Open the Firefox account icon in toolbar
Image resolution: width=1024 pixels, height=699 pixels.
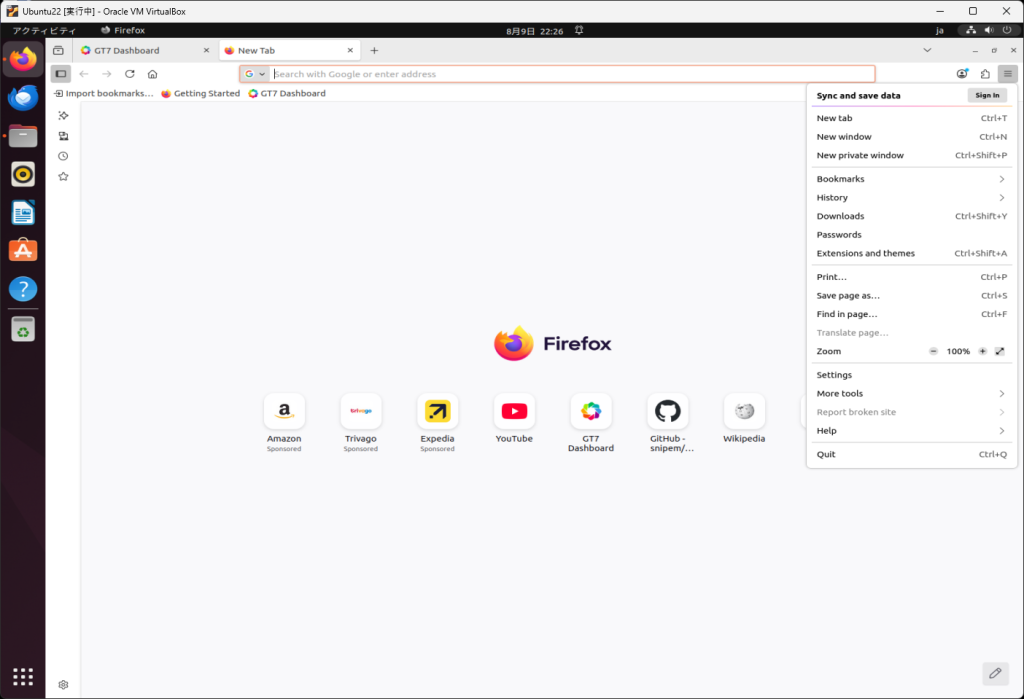click(962, 74)
